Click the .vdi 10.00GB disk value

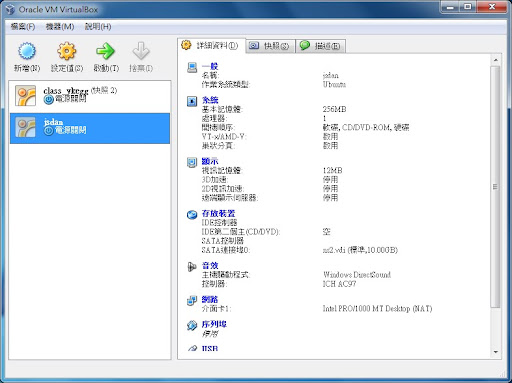coord(360,250)
